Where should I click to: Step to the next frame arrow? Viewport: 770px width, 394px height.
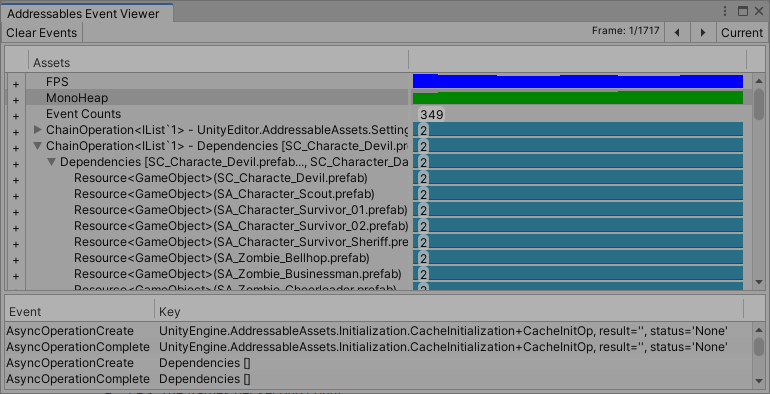point(703,33)
